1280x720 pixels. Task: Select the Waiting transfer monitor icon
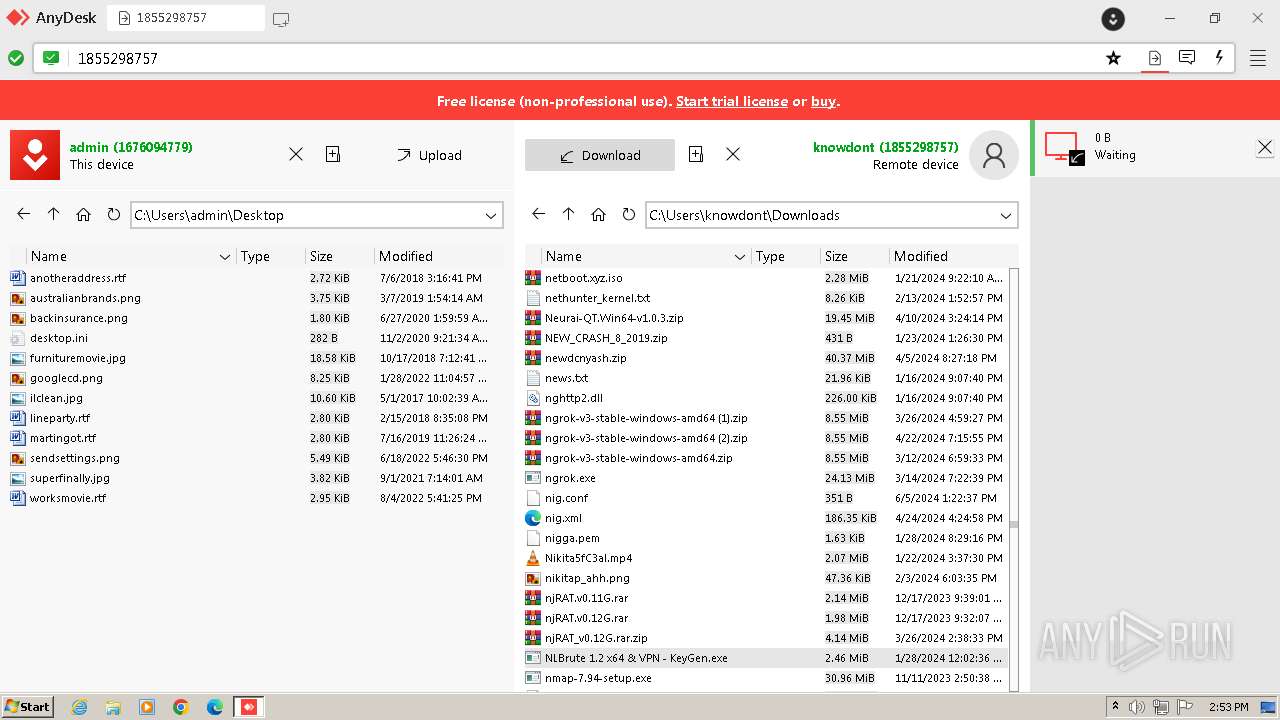[1064, 148]
